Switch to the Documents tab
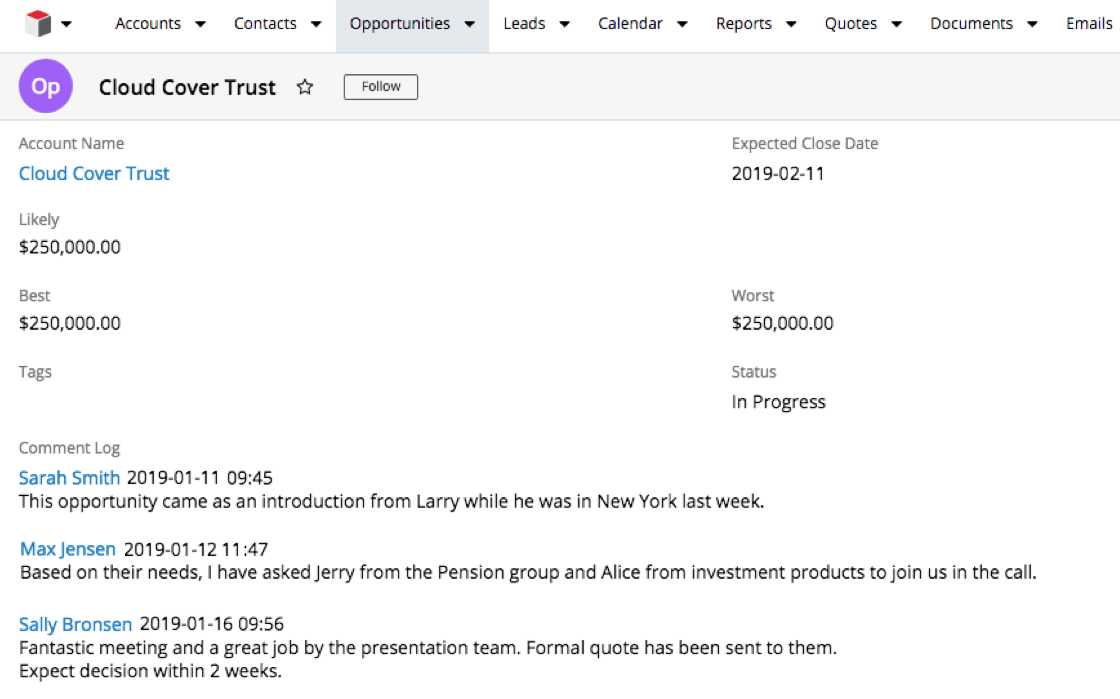The image size is (1120, 699). pos(971,24)
